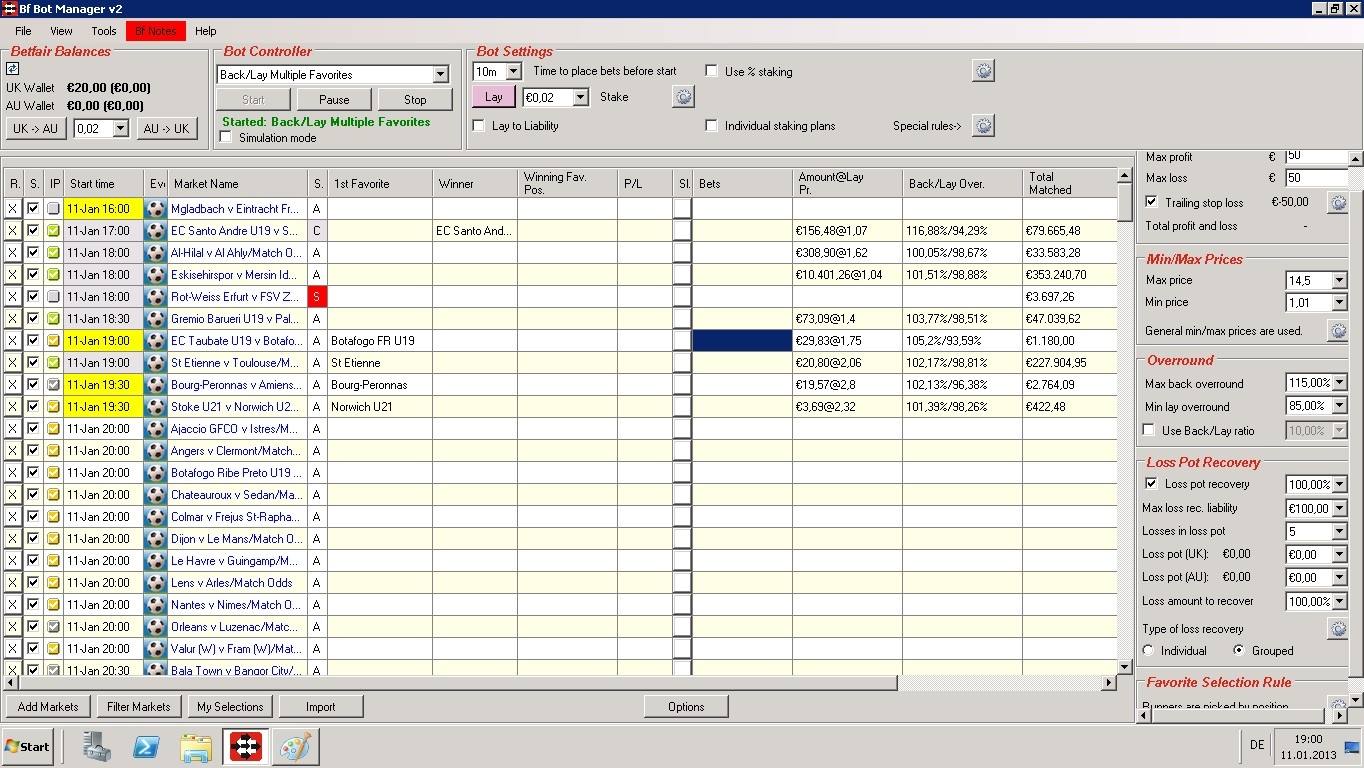Uncheck Trailing stop loss
The width and height of the screenshot is (1364, 768).
click(x=1151, y=202)
